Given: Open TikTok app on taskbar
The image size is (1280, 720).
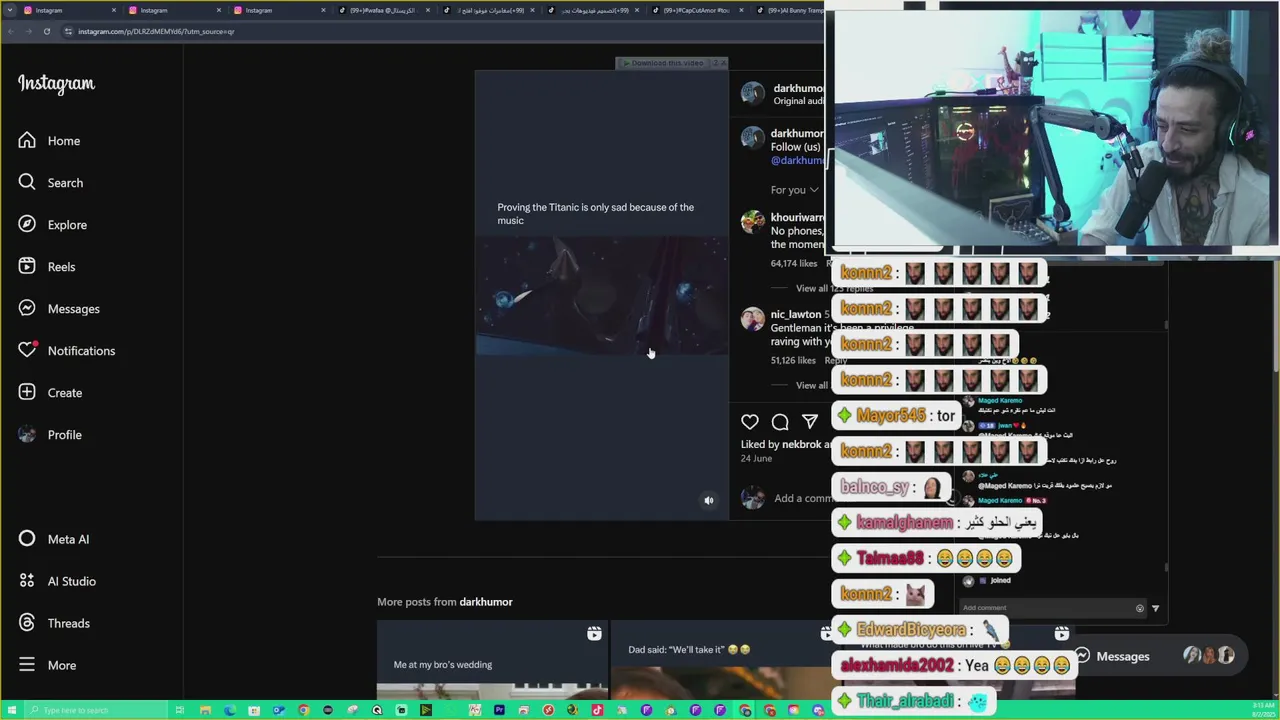Looking at the screenshot, I should pos(597,710).
